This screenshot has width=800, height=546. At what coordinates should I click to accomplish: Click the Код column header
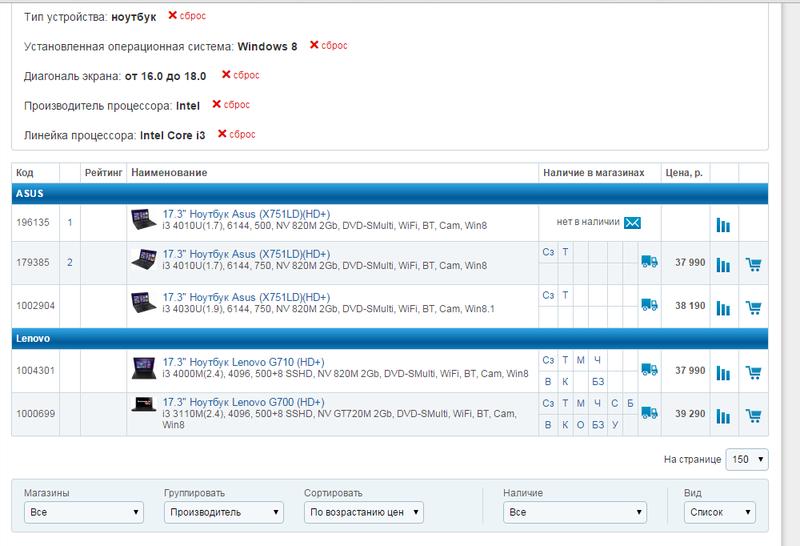[24, 173]
